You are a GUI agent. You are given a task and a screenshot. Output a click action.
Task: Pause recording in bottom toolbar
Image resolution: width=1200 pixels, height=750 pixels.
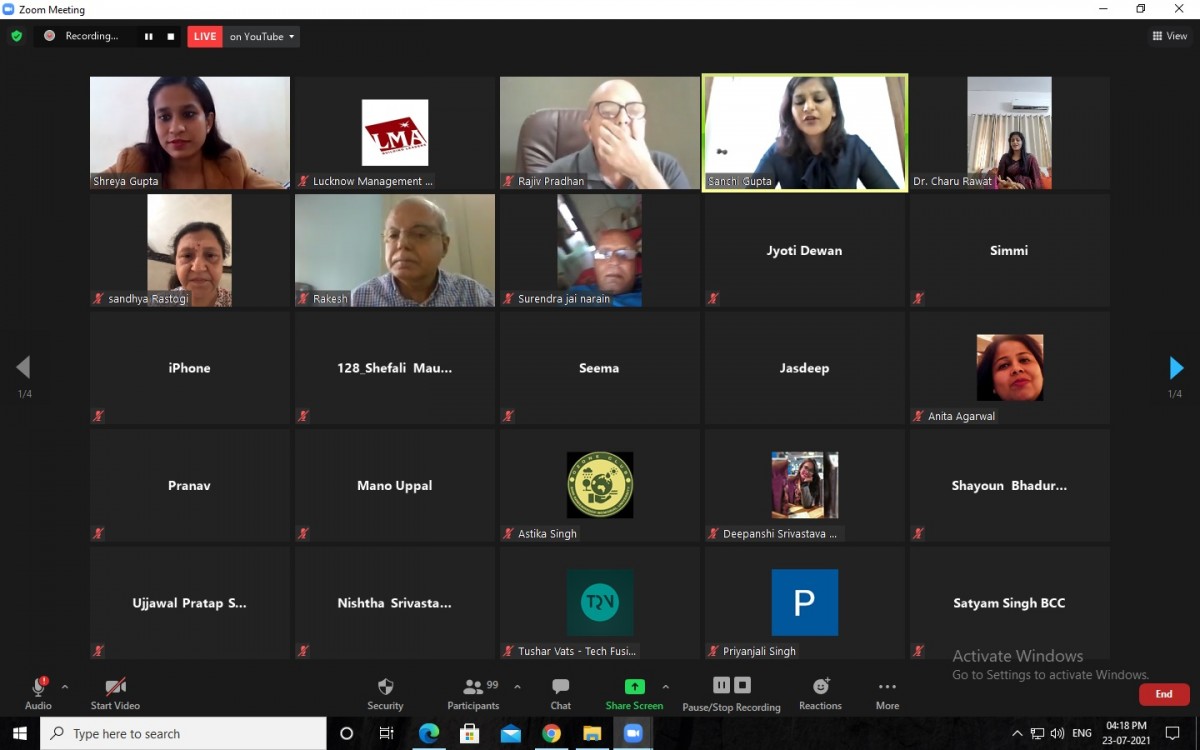tap(721, 685)
